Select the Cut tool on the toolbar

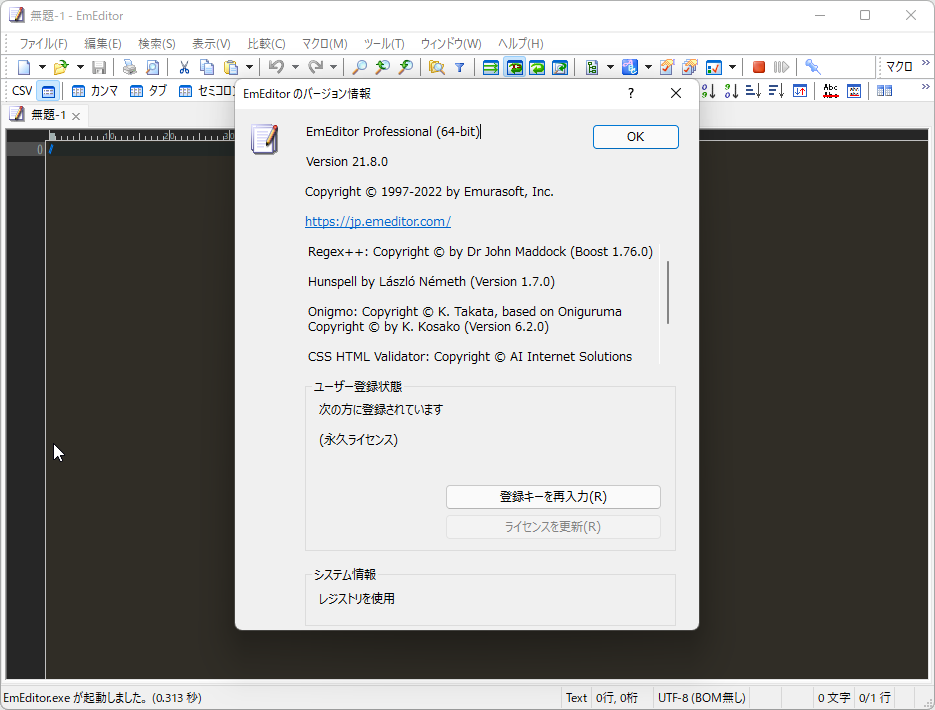point(183,66)
